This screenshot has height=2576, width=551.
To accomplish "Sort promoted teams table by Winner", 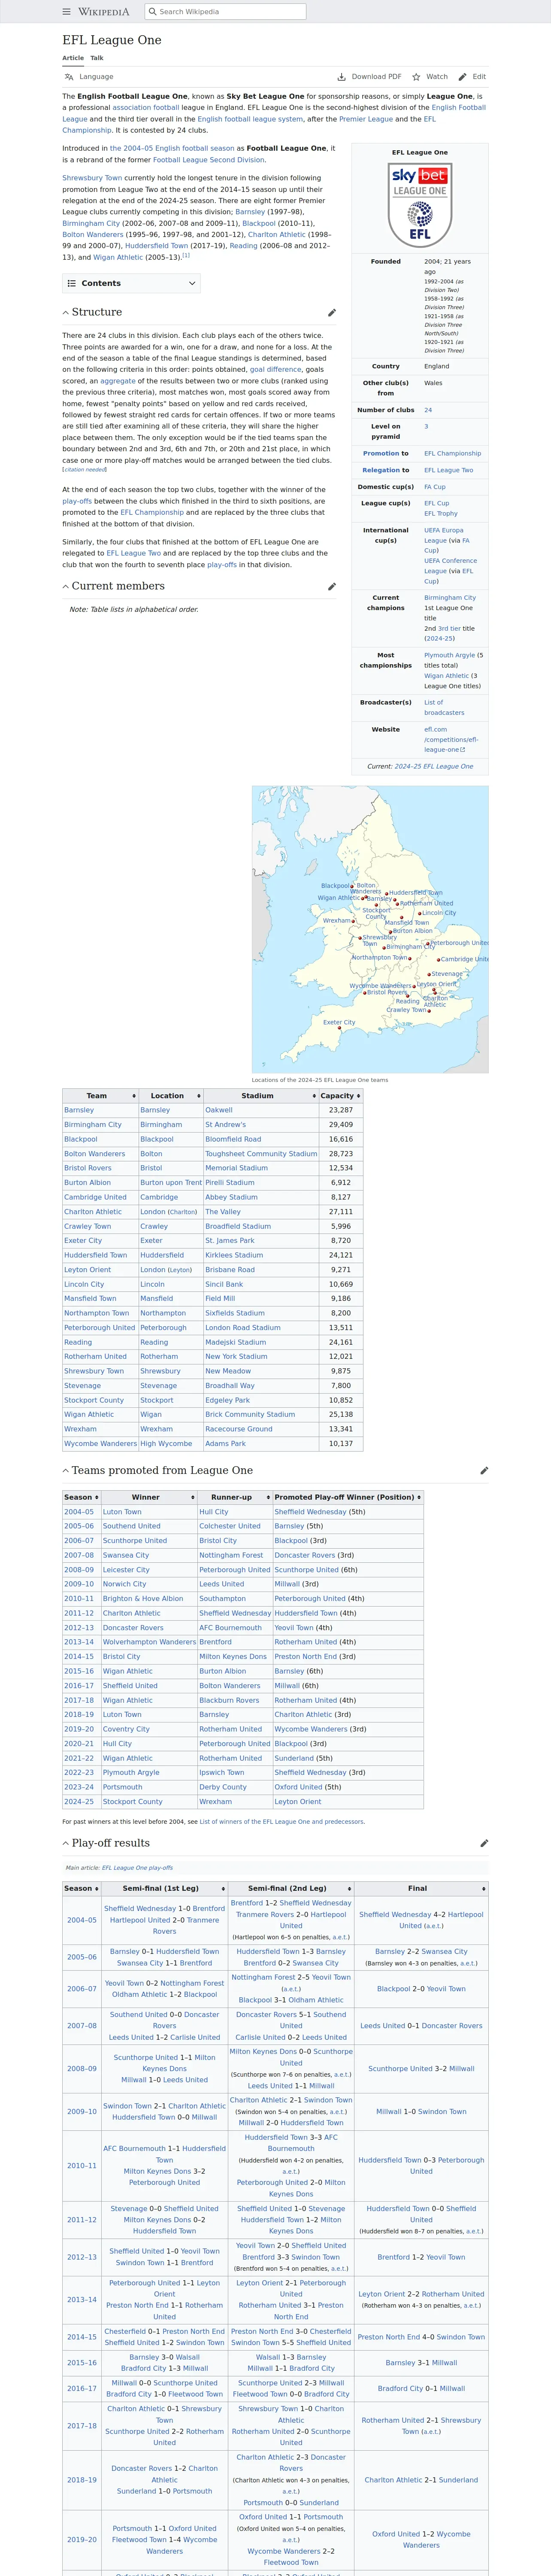I will point(149,1497).
